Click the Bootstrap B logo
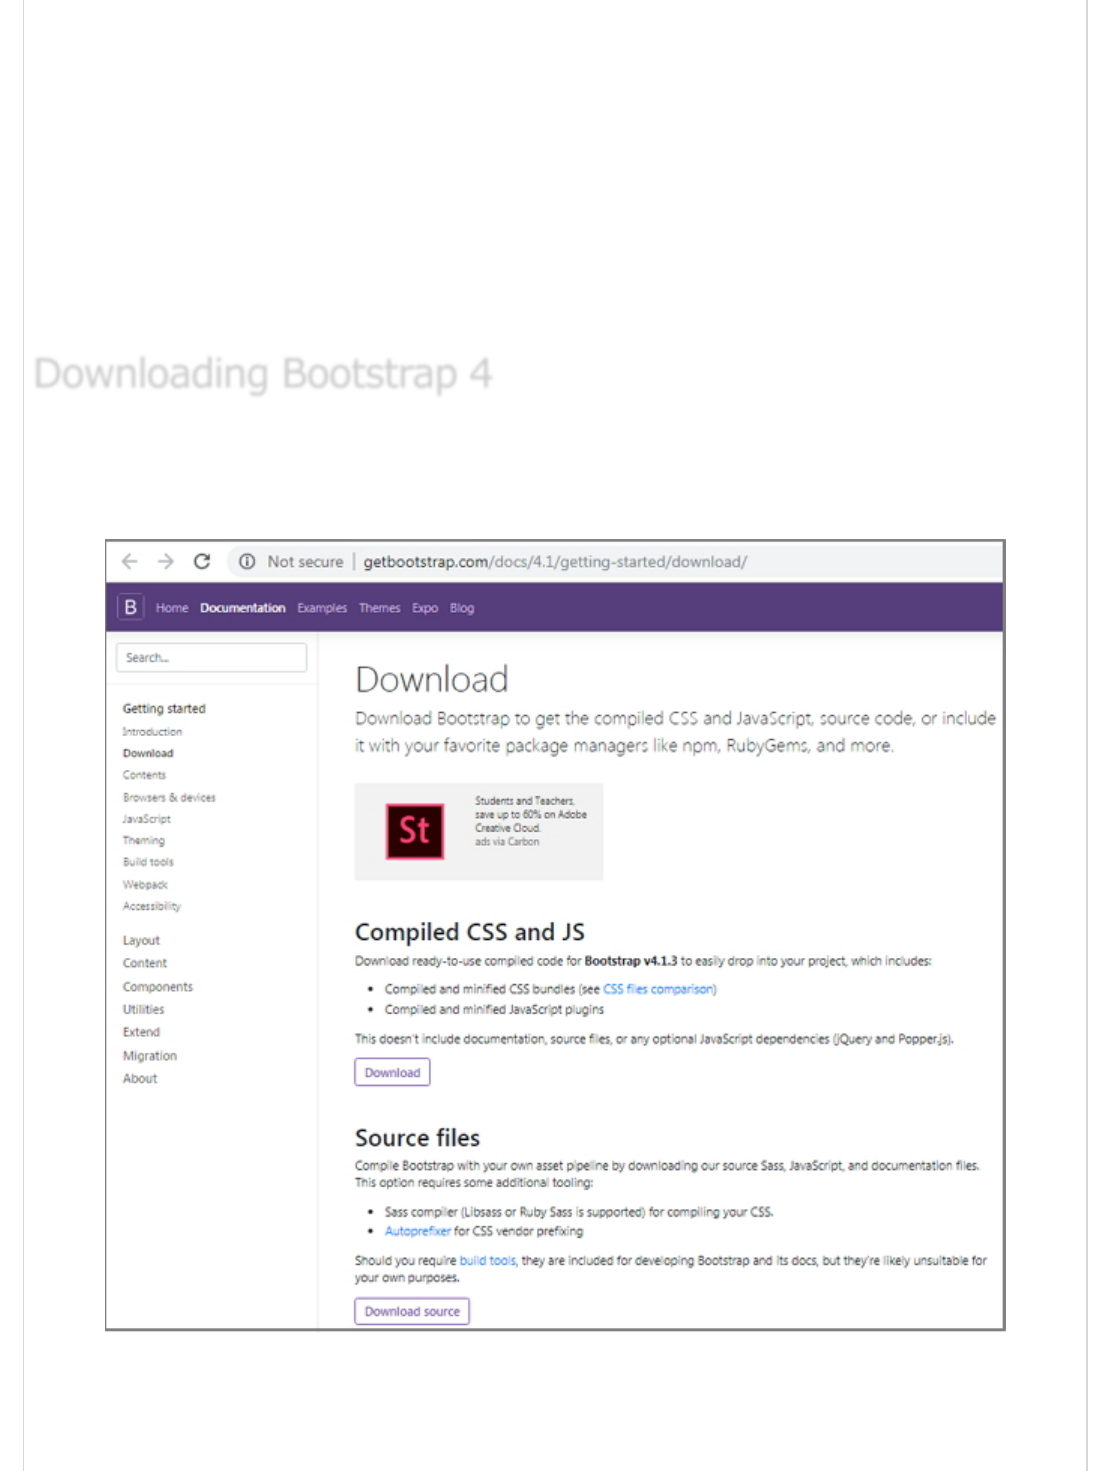The height and width of the screenshot is (1471, 1110). [131, 607]
